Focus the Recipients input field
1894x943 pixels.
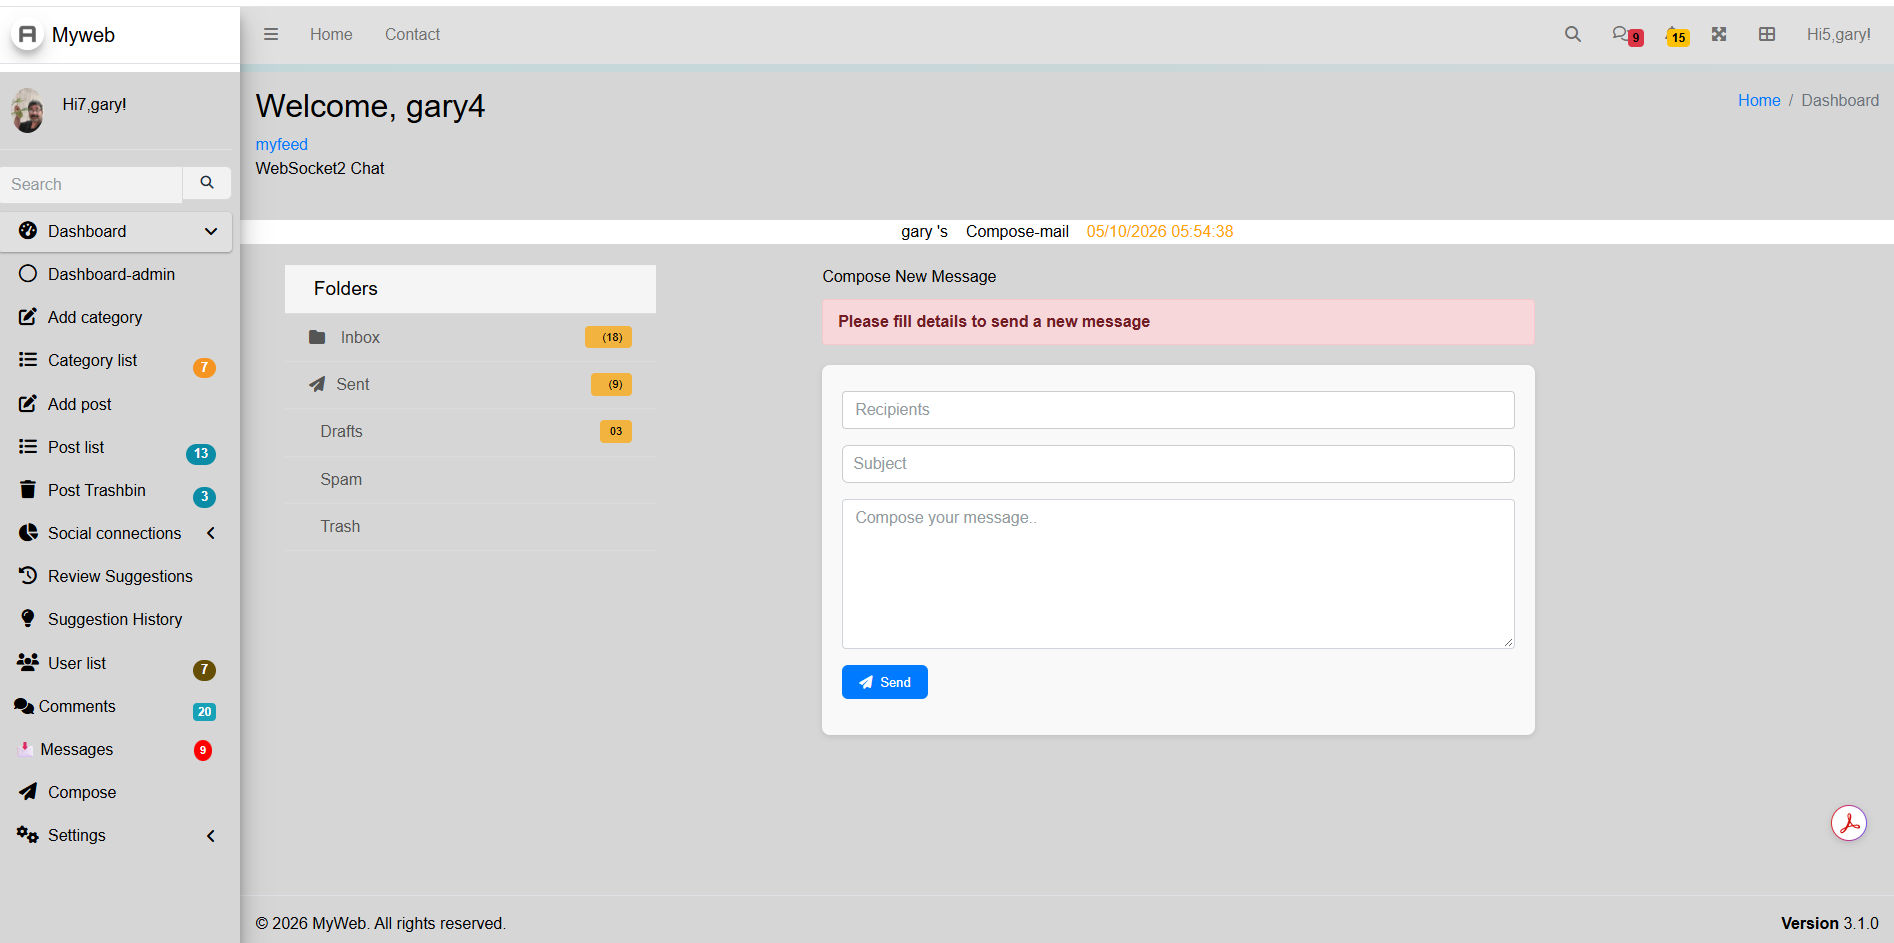1178,410
